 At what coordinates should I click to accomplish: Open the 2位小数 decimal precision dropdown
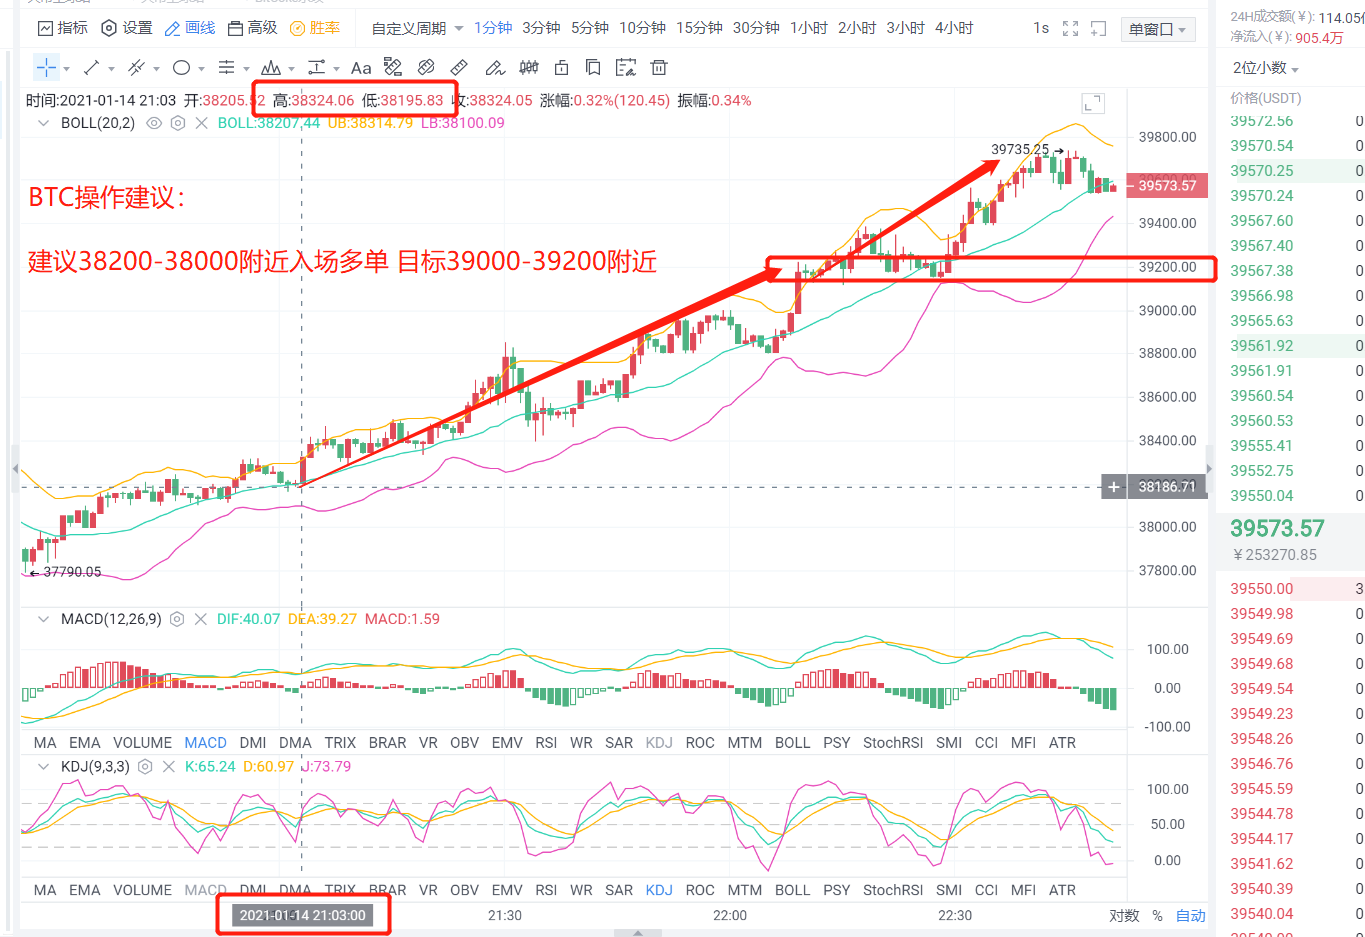pos(1265,68)
